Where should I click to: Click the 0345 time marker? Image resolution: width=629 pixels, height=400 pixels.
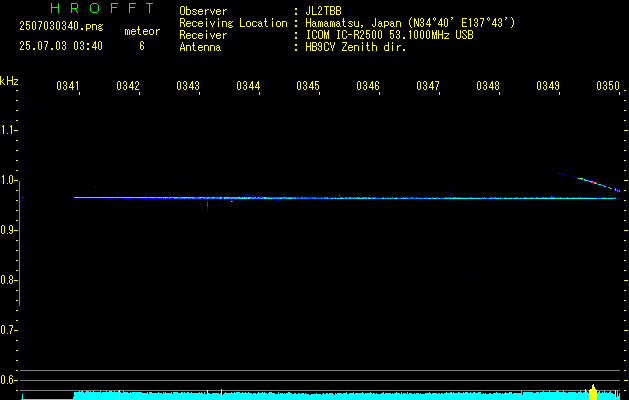(308, 85)
